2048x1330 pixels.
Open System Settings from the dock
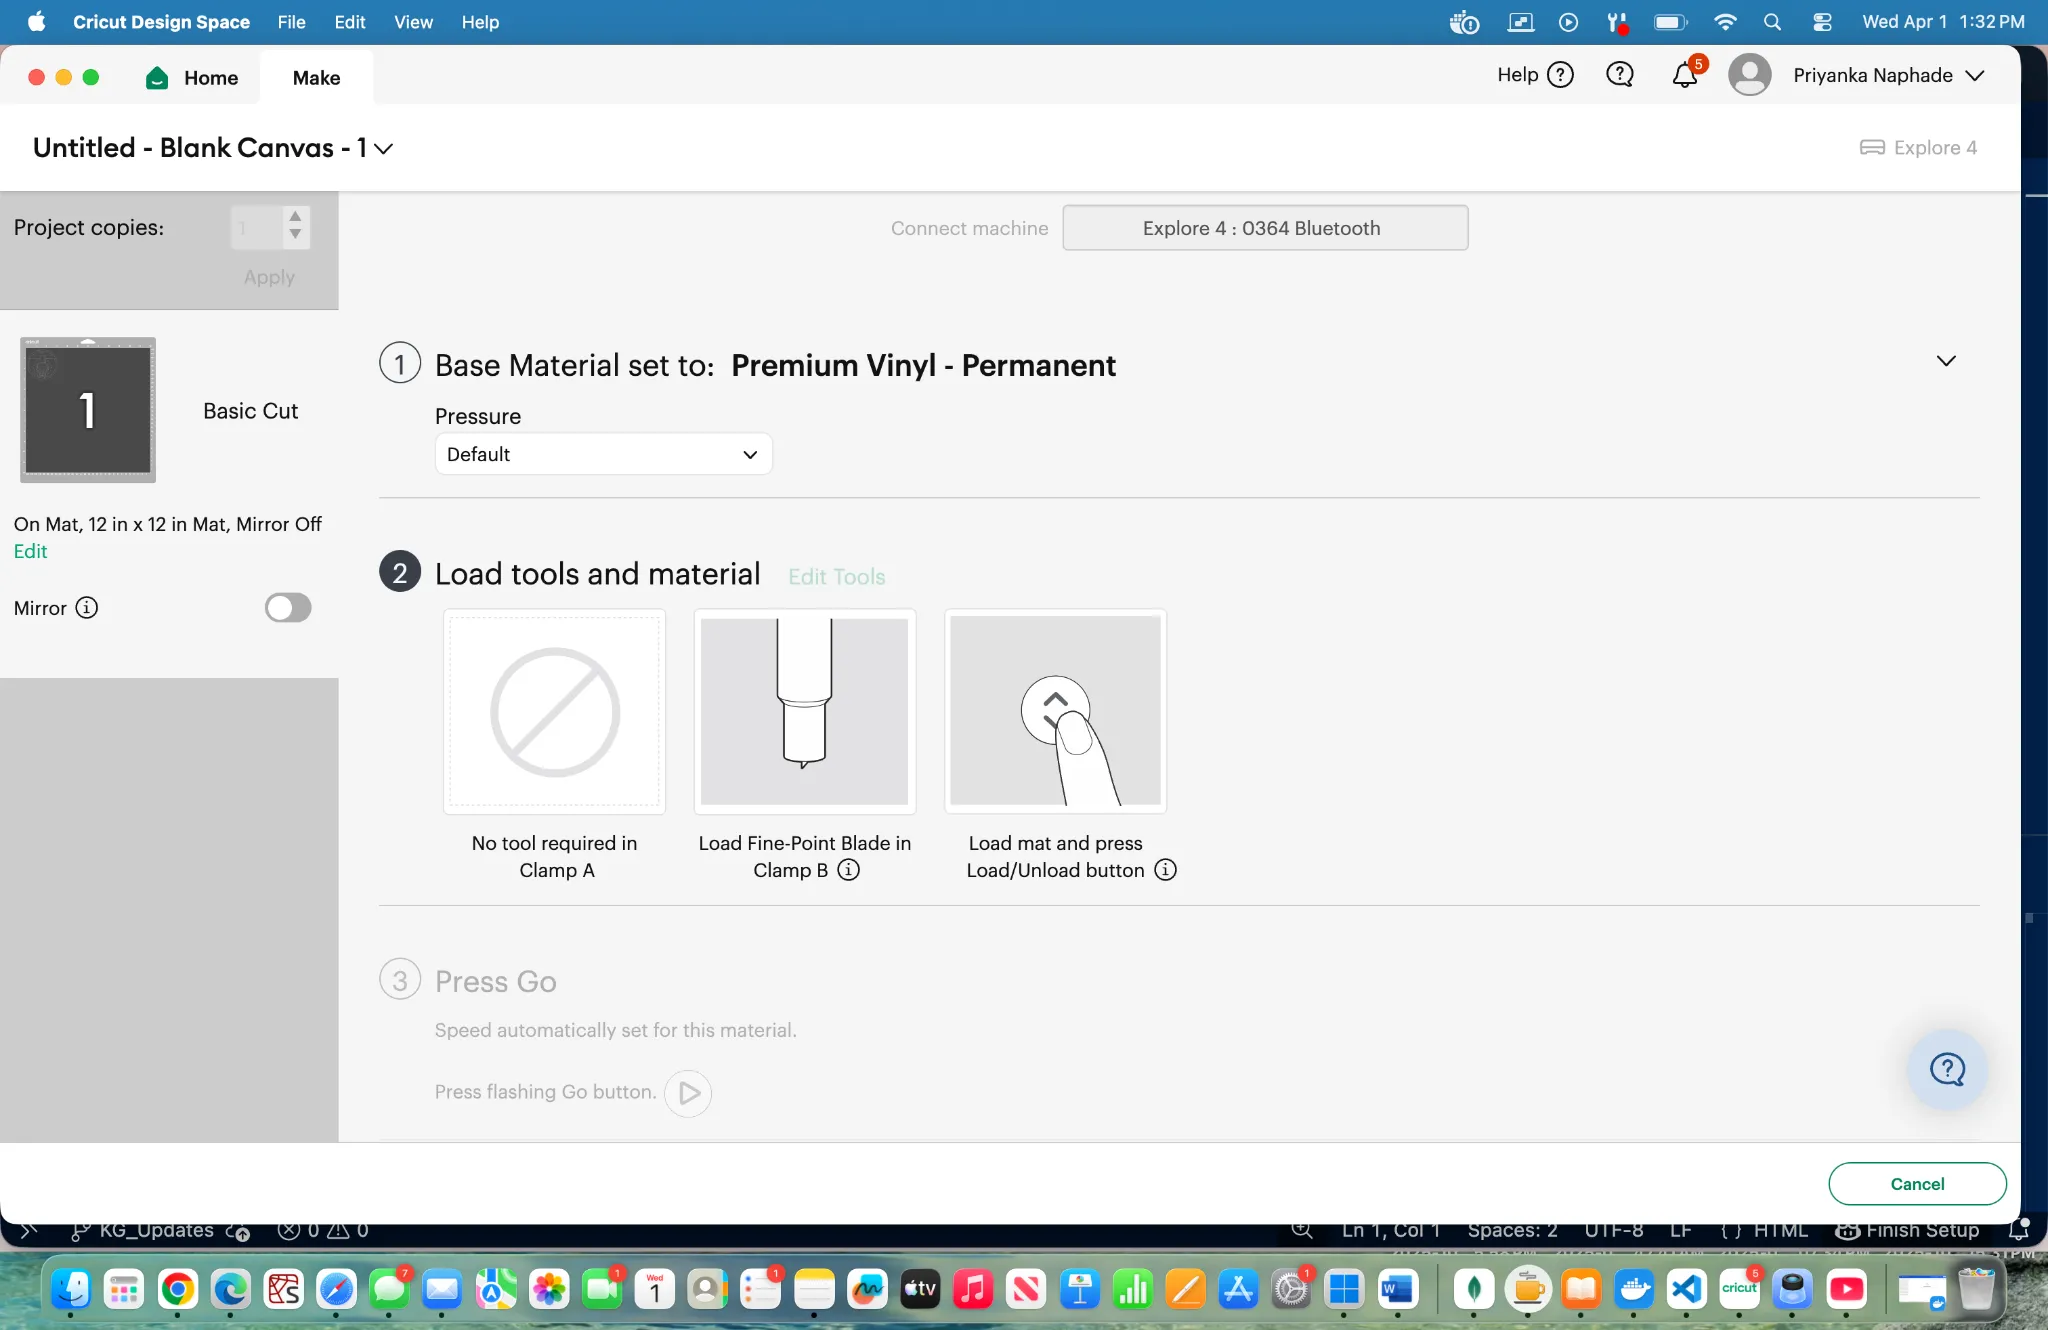point(1290,1289)
